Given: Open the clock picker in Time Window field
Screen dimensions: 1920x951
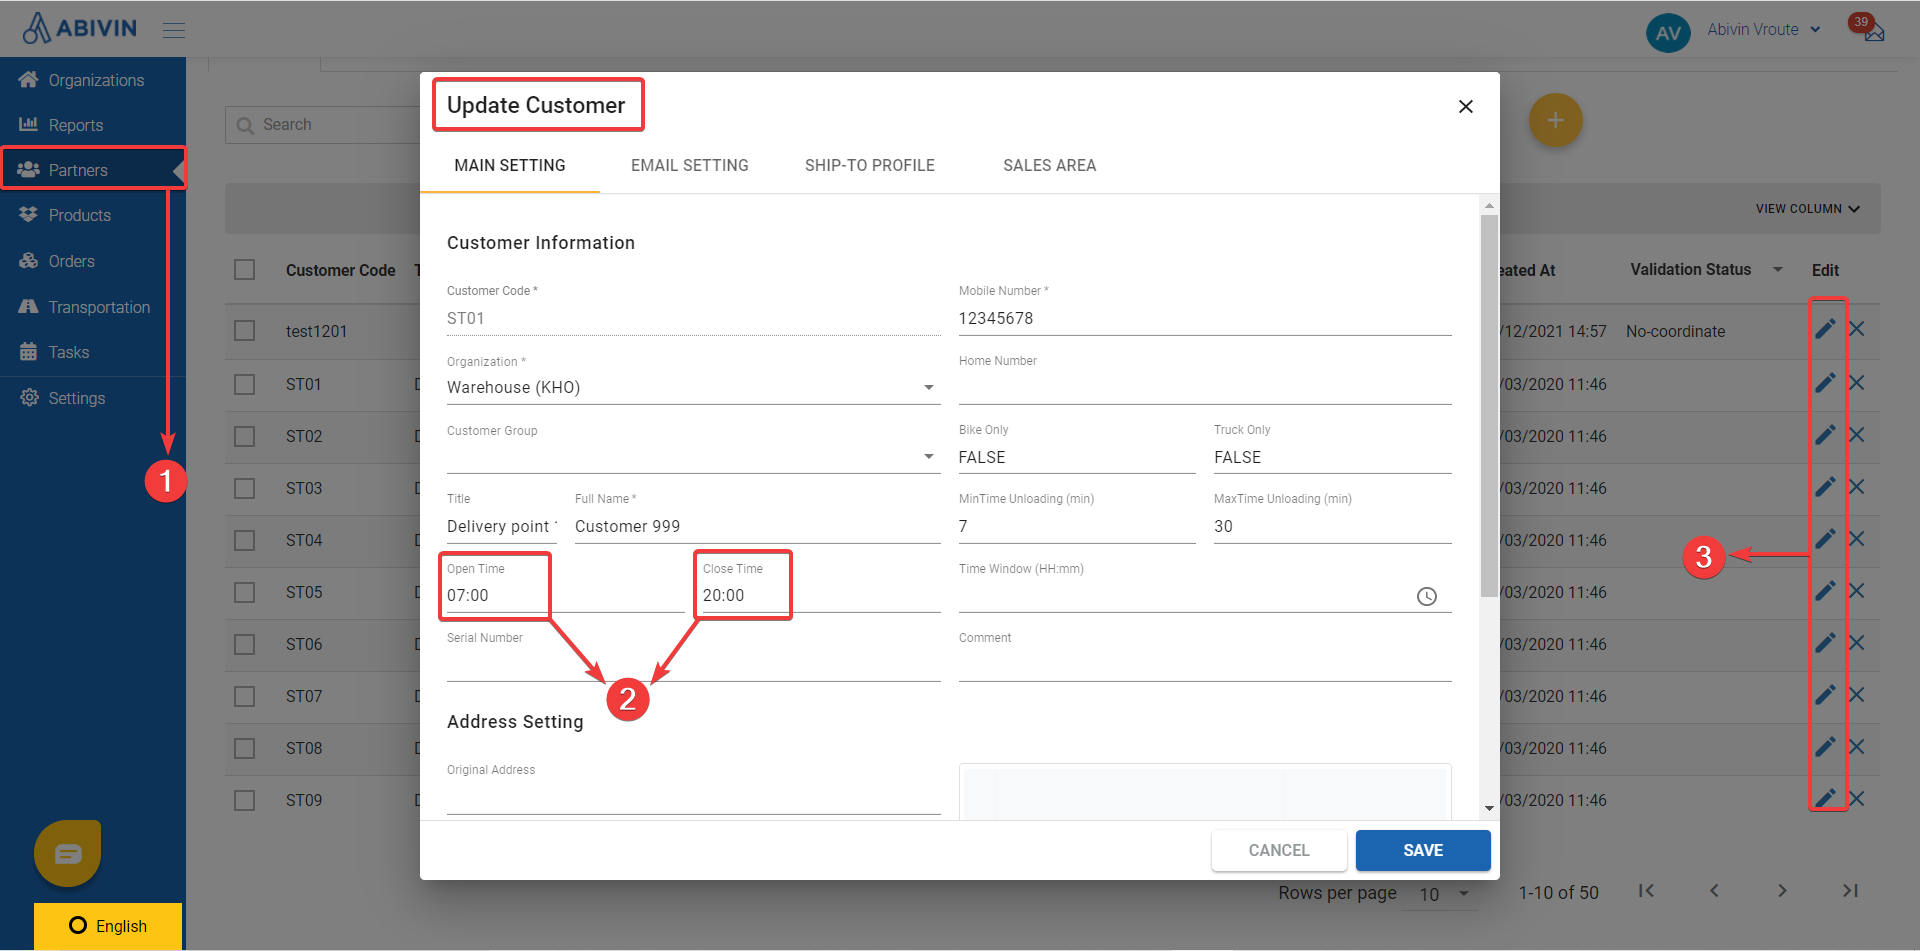Looking at the screenshot, I should point(1427,597).
